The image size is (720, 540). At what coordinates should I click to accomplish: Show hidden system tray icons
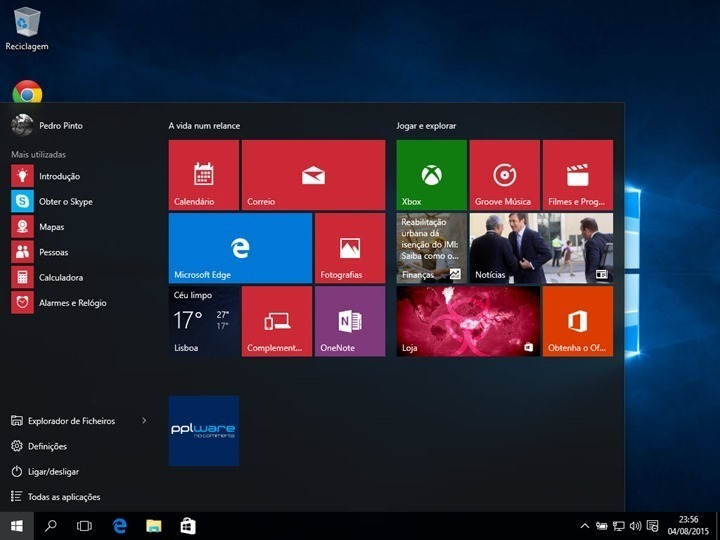[x=585, y=526]
